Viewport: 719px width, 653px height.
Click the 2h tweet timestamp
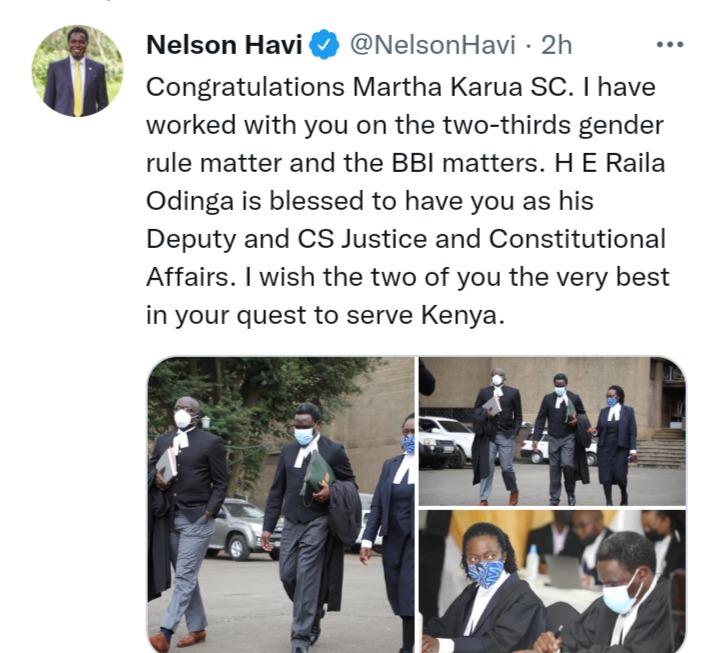556,45
